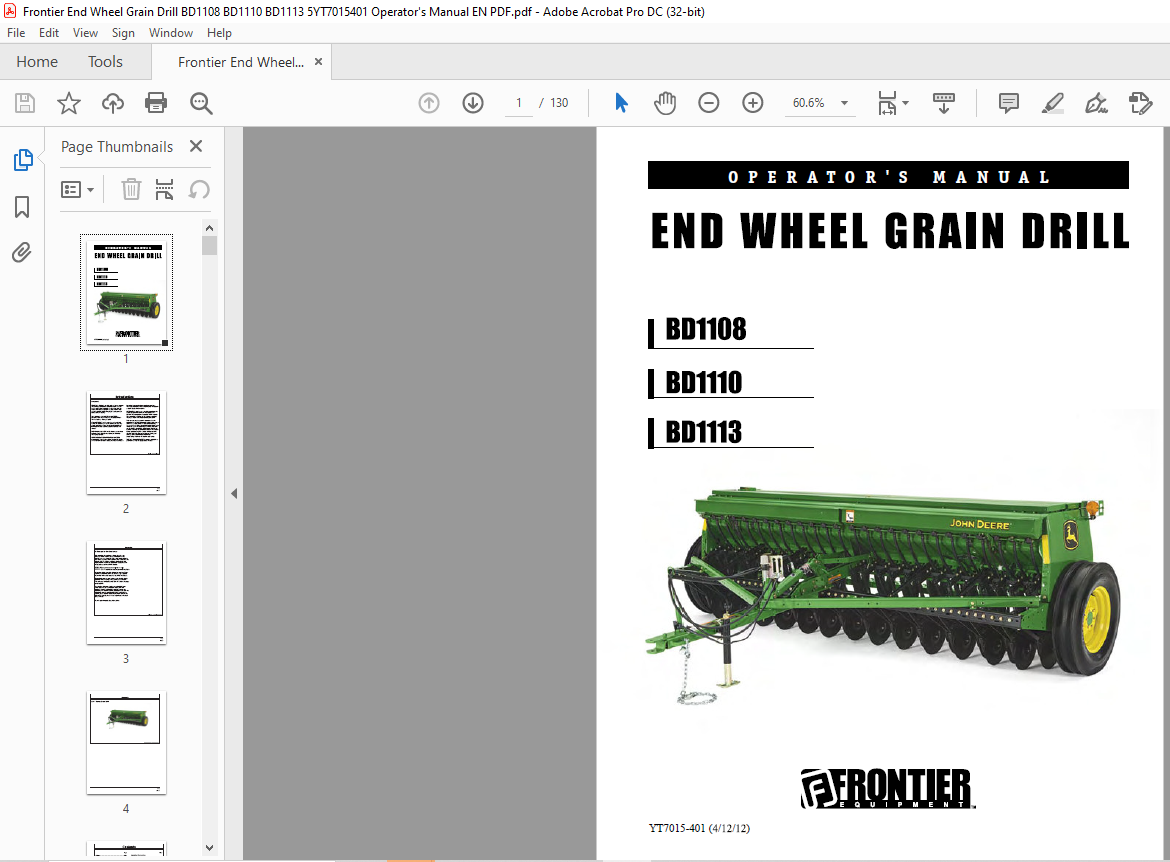Click the scrolling mode keyboard icon
The image size is (1170, 862).
(944, 103)
